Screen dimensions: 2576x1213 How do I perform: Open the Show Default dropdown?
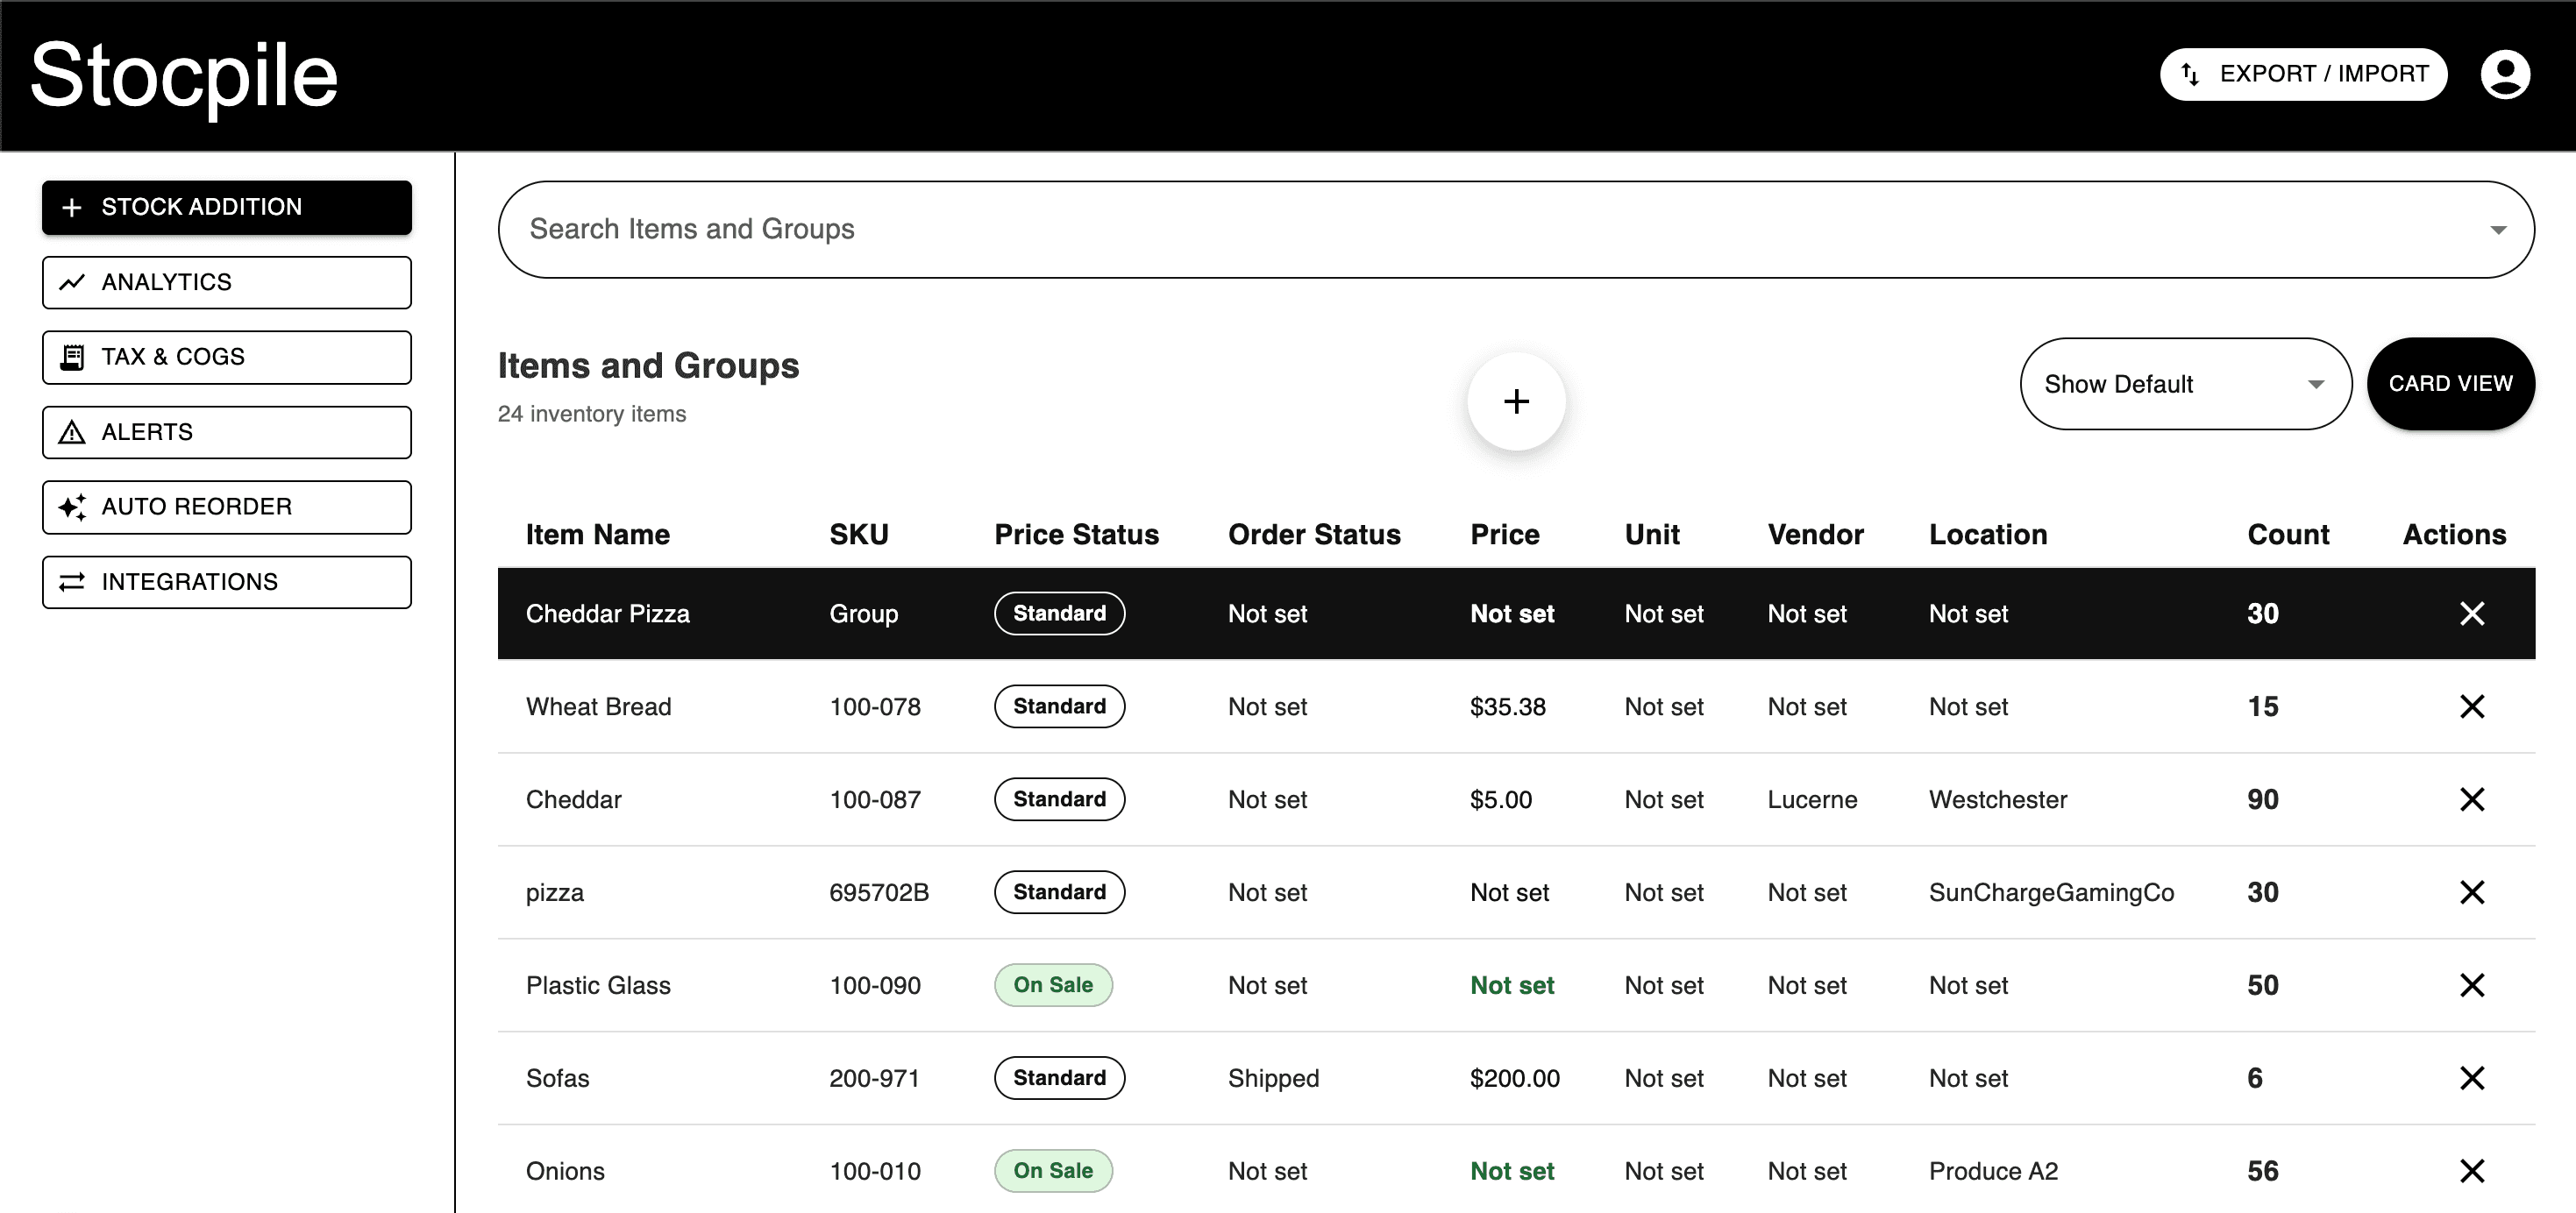point(2185,384)
